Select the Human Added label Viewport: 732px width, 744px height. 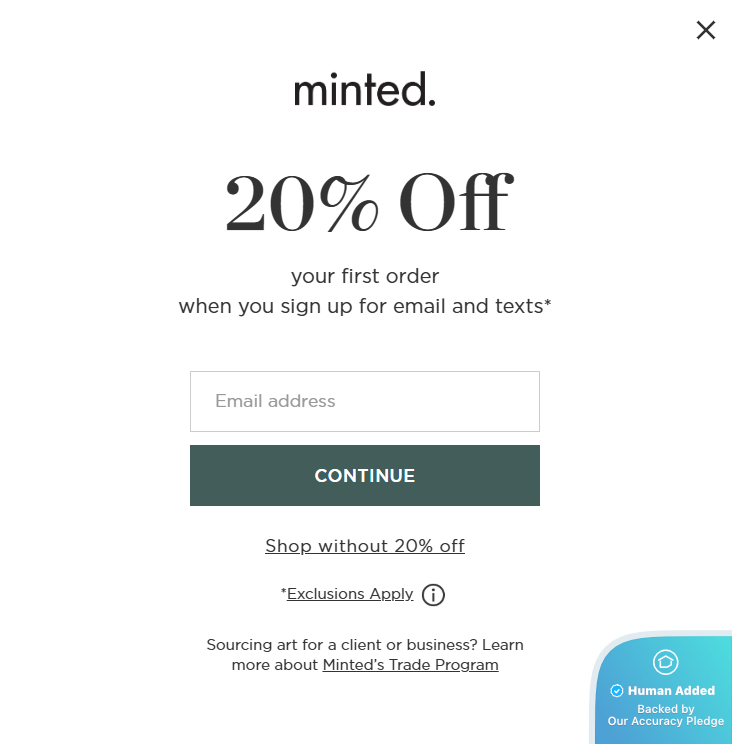point(671,691)
